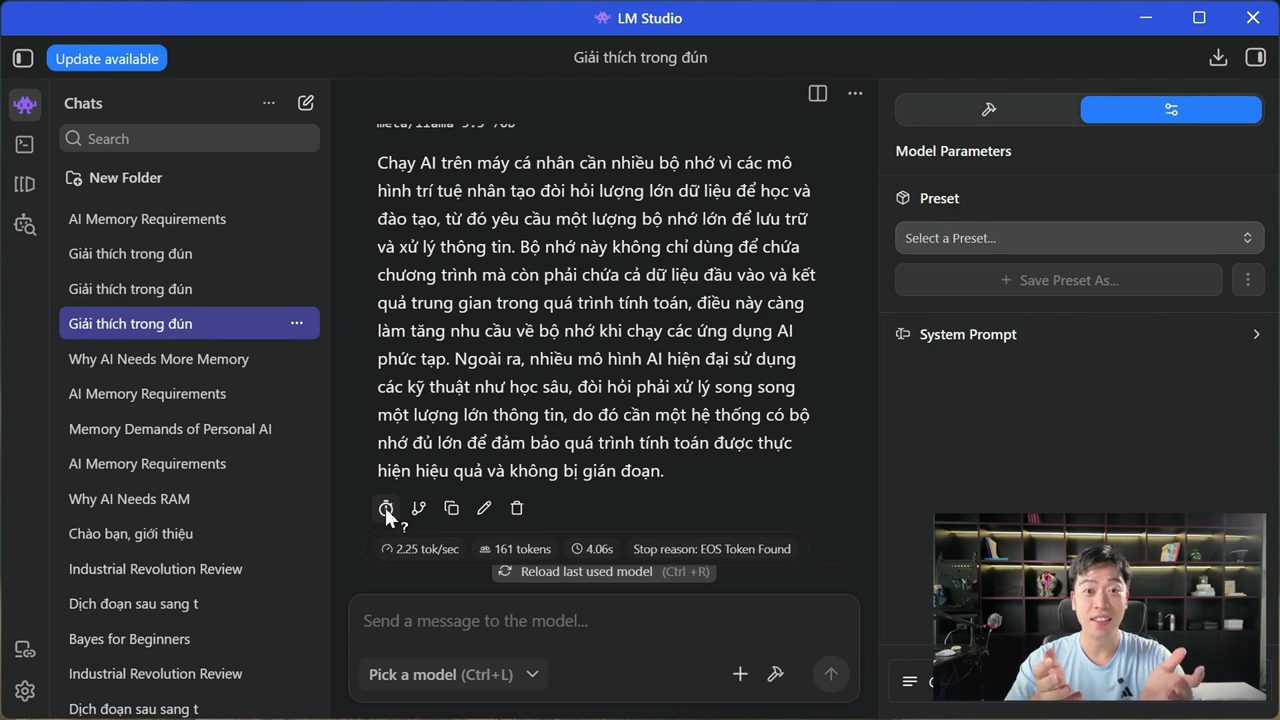The image size is (1280, 720).
Task: Edit the assistant message with pencil icon
Action: pos(484,508)
